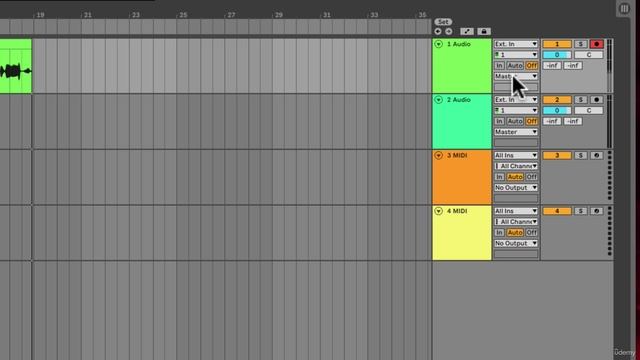640x360 pixels.
Task: Arm recording on 4 MIDI track
Action: pyautogui.click(x=596, y=211)
